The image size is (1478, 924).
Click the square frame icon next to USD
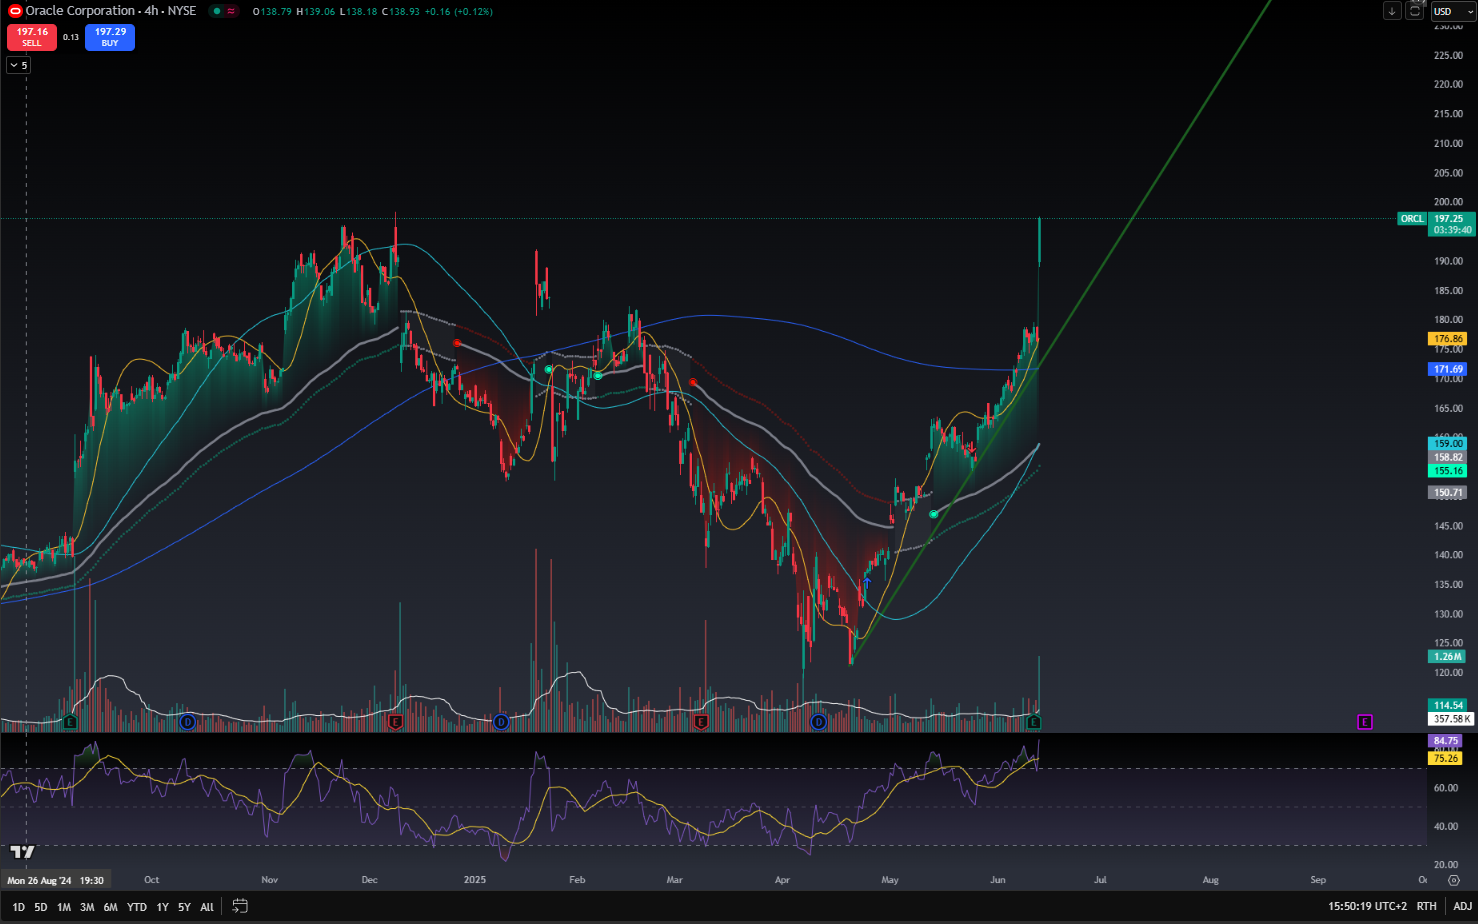click(1415, 11)
